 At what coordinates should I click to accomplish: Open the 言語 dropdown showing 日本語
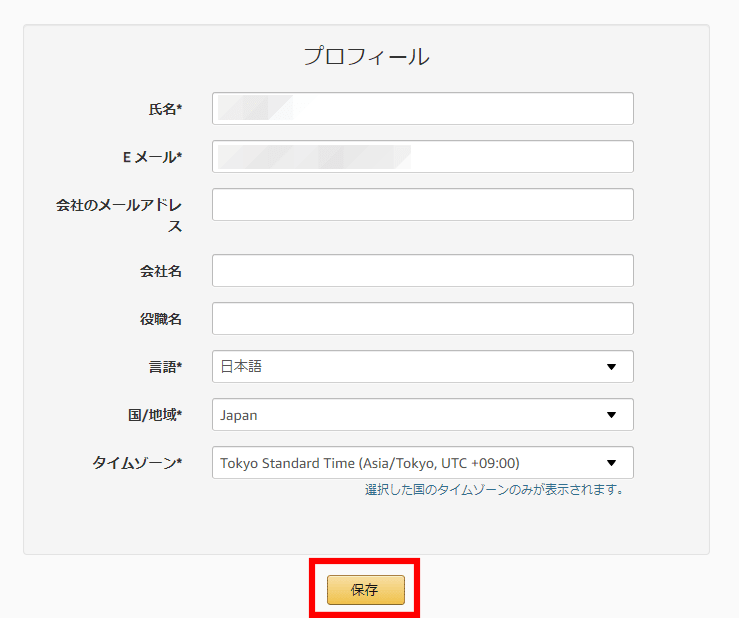tap(423, 366)
